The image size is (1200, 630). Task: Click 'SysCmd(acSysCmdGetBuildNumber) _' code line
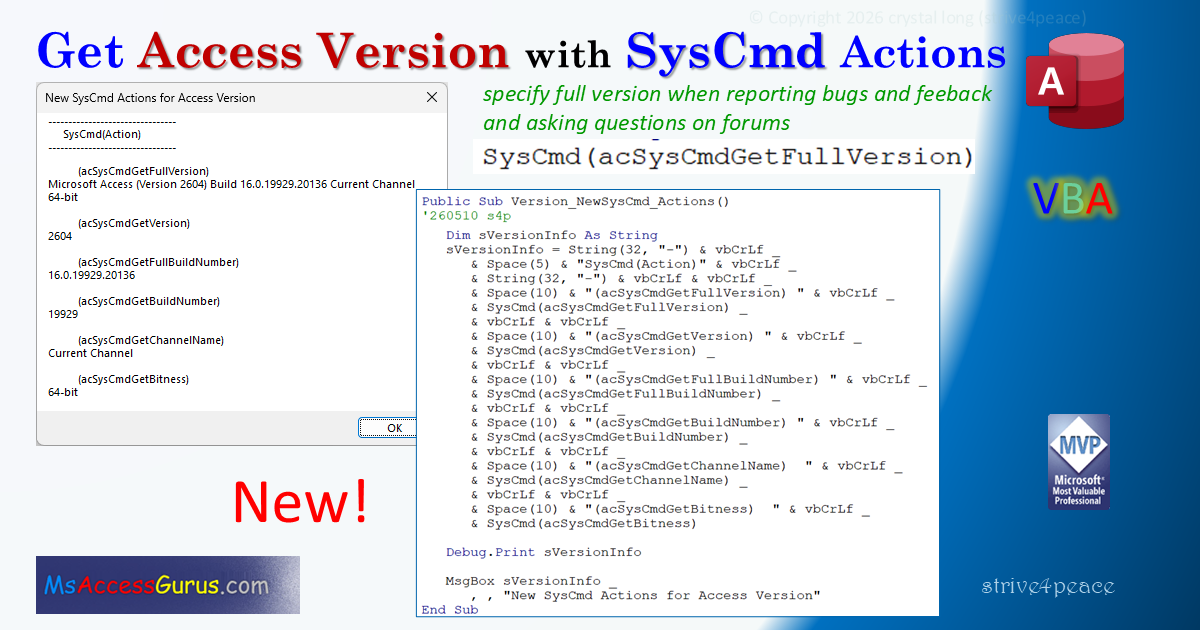[x=609, y=437]
